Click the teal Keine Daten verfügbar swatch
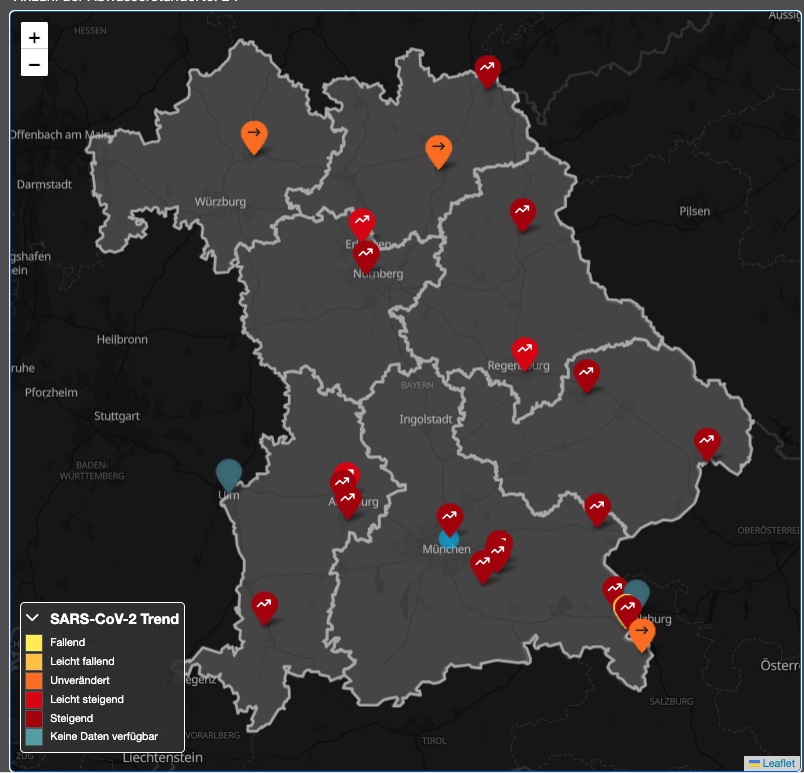 coord(34,737)
